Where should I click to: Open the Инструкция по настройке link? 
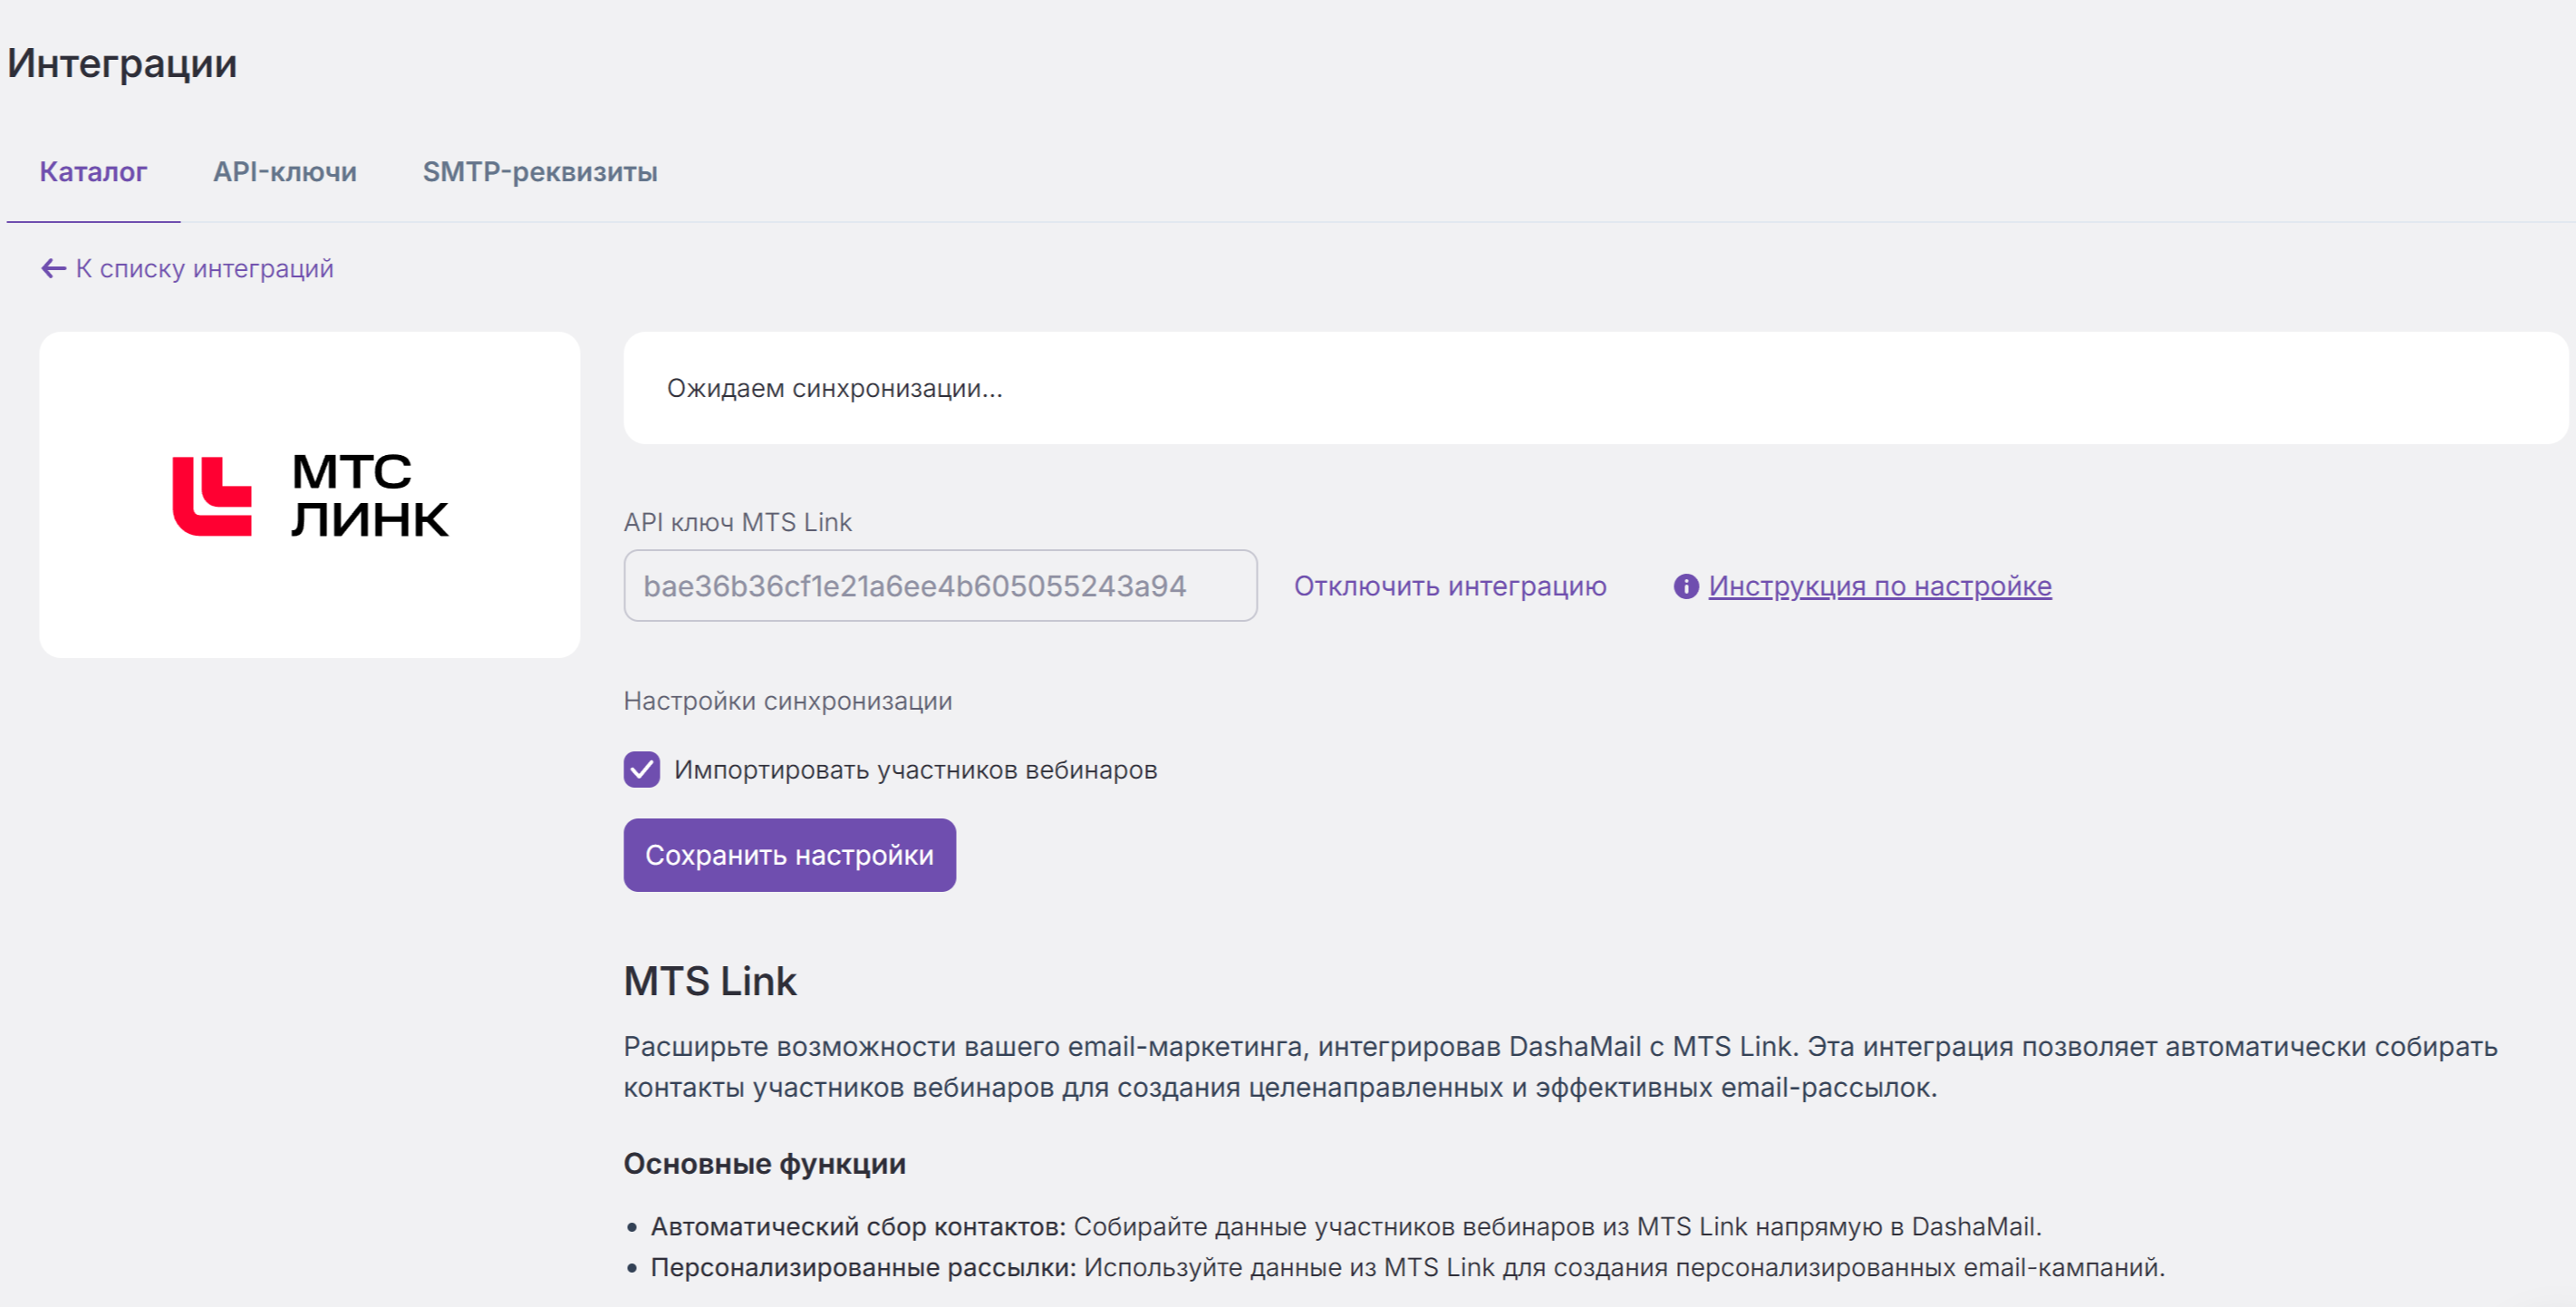pyautogui.click(x=1879, y=586)
